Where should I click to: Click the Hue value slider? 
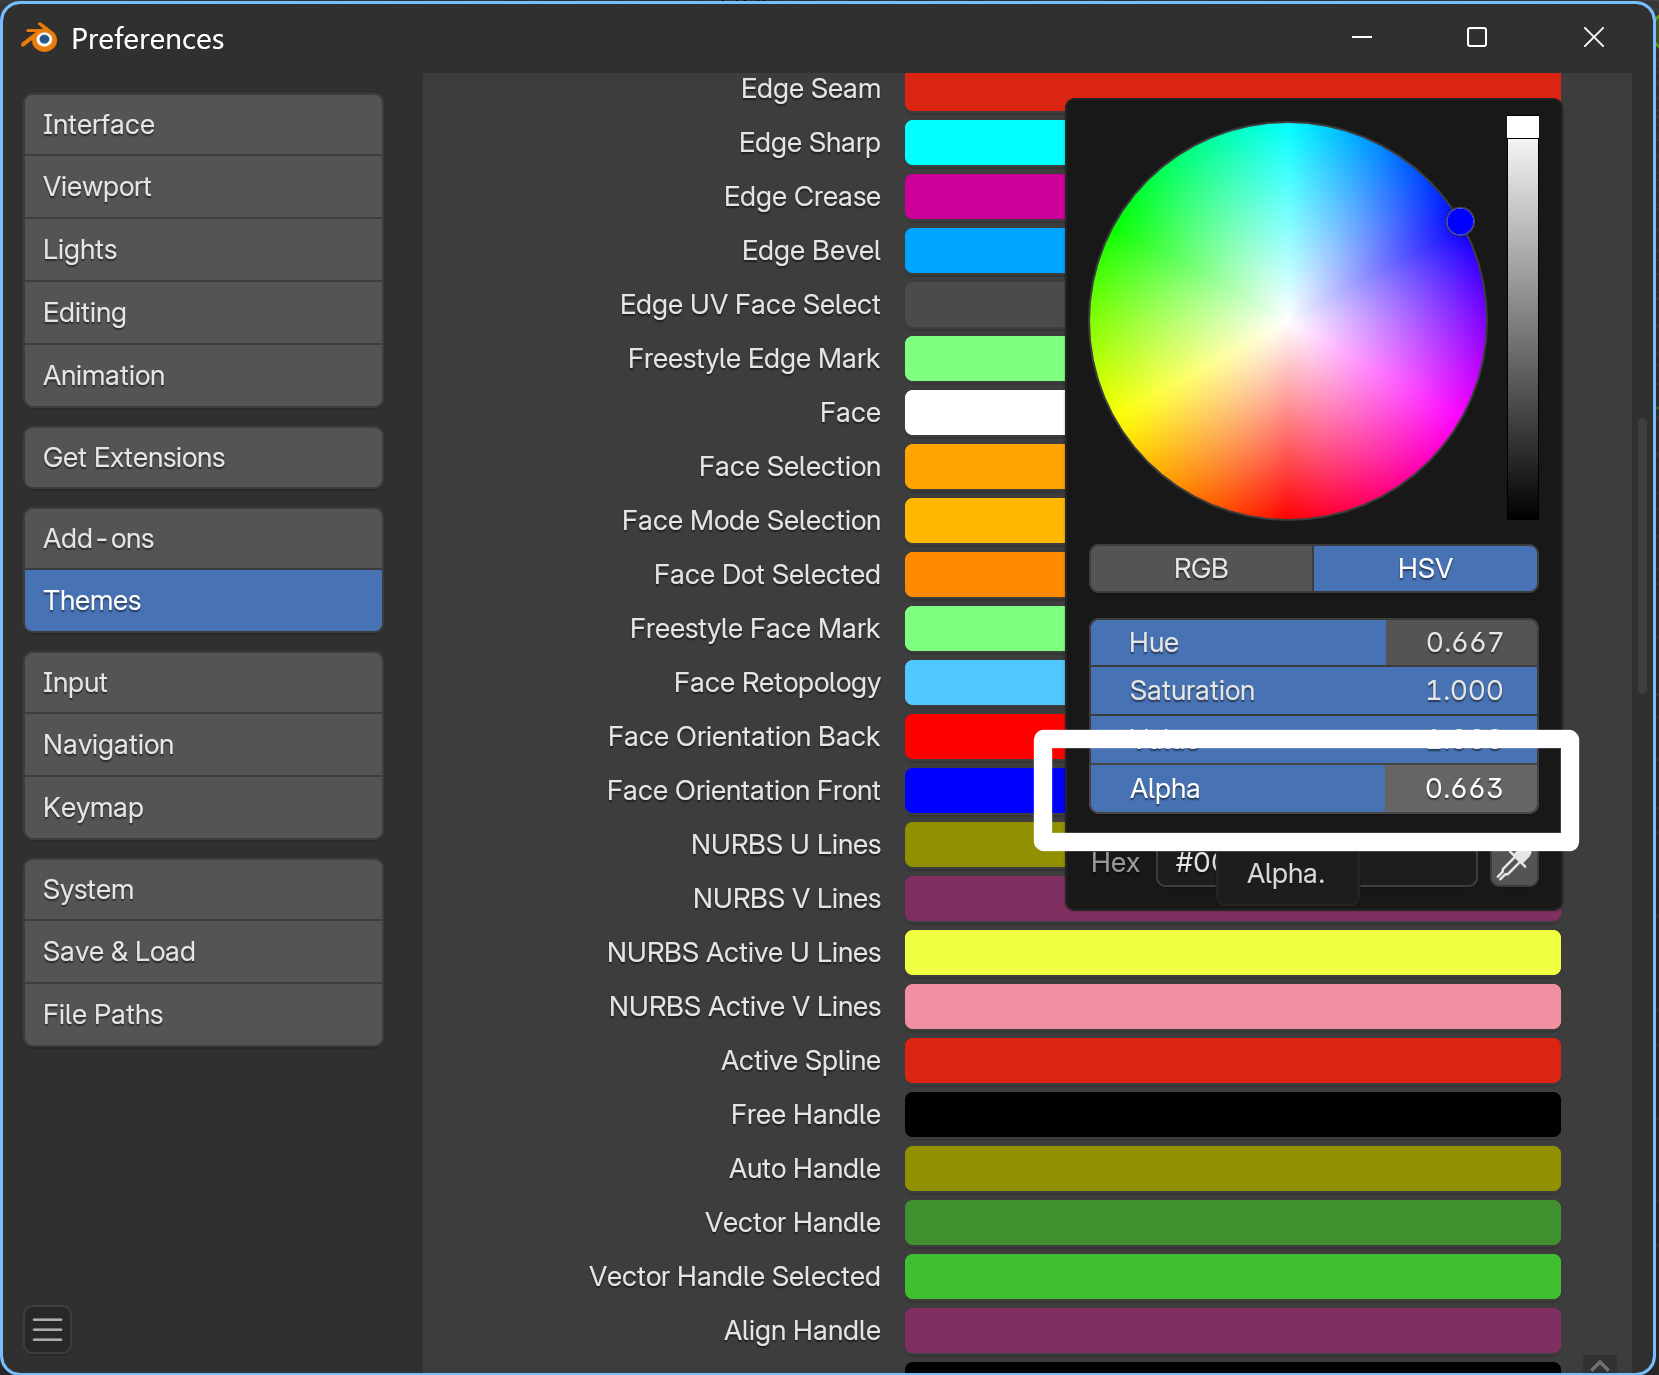[x=1314, y=642]
